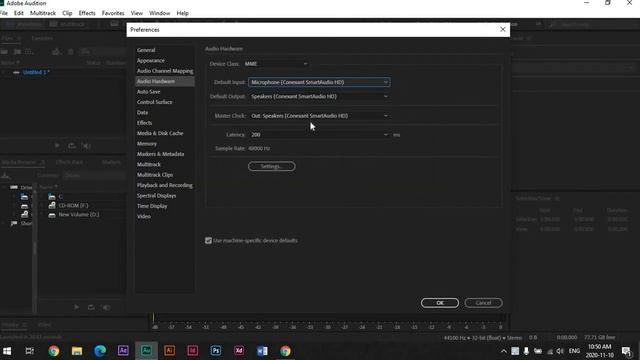The width and height of the screenshot is (640, 360).
Task: Switch to the Effects Rack tab
Action: [x=69, y=162]
